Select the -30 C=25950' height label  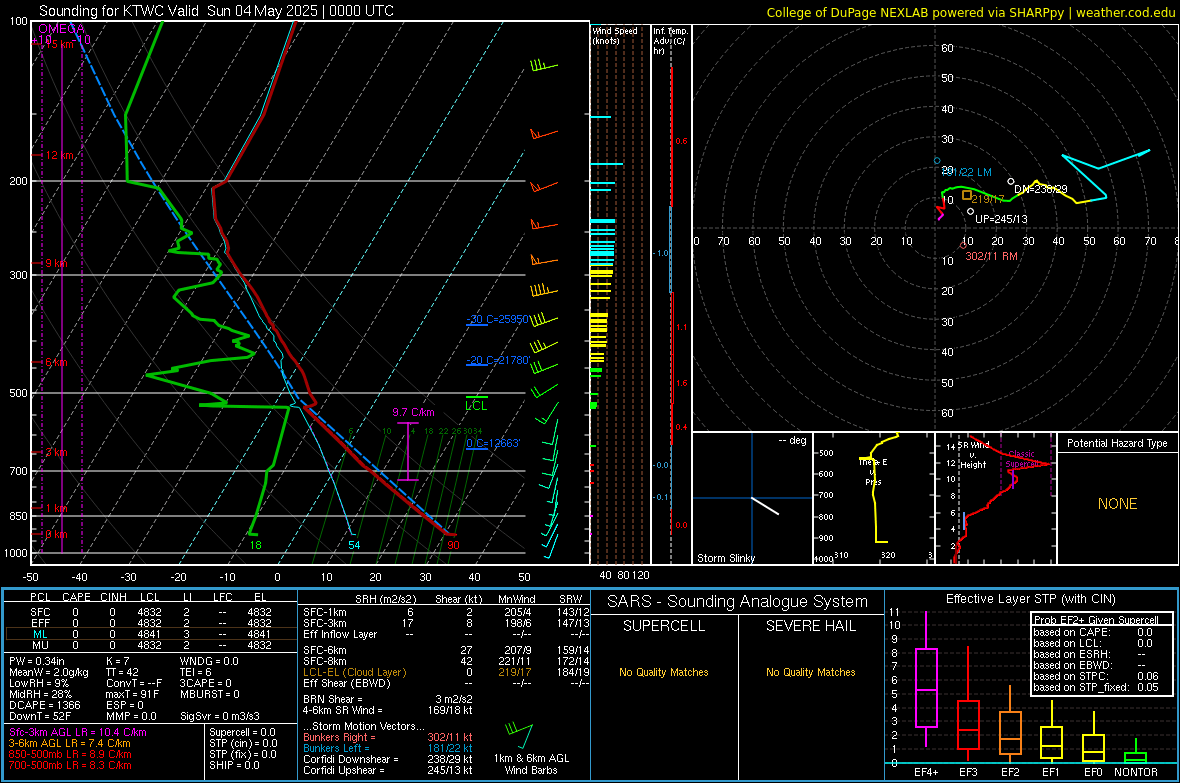point(497,319)
